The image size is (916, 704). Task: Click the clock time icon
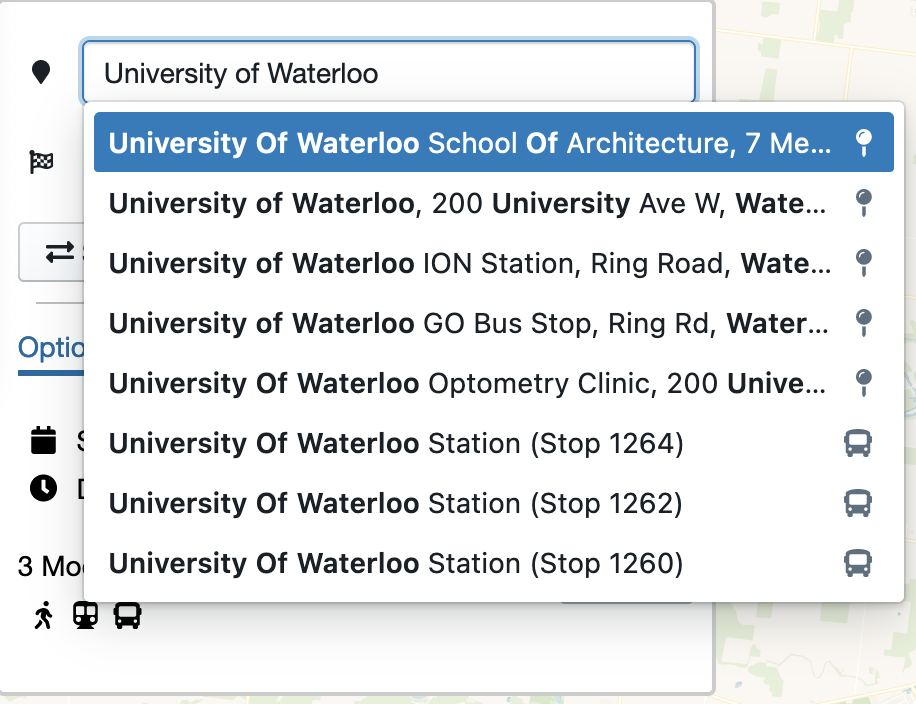(x=43, y=488)
